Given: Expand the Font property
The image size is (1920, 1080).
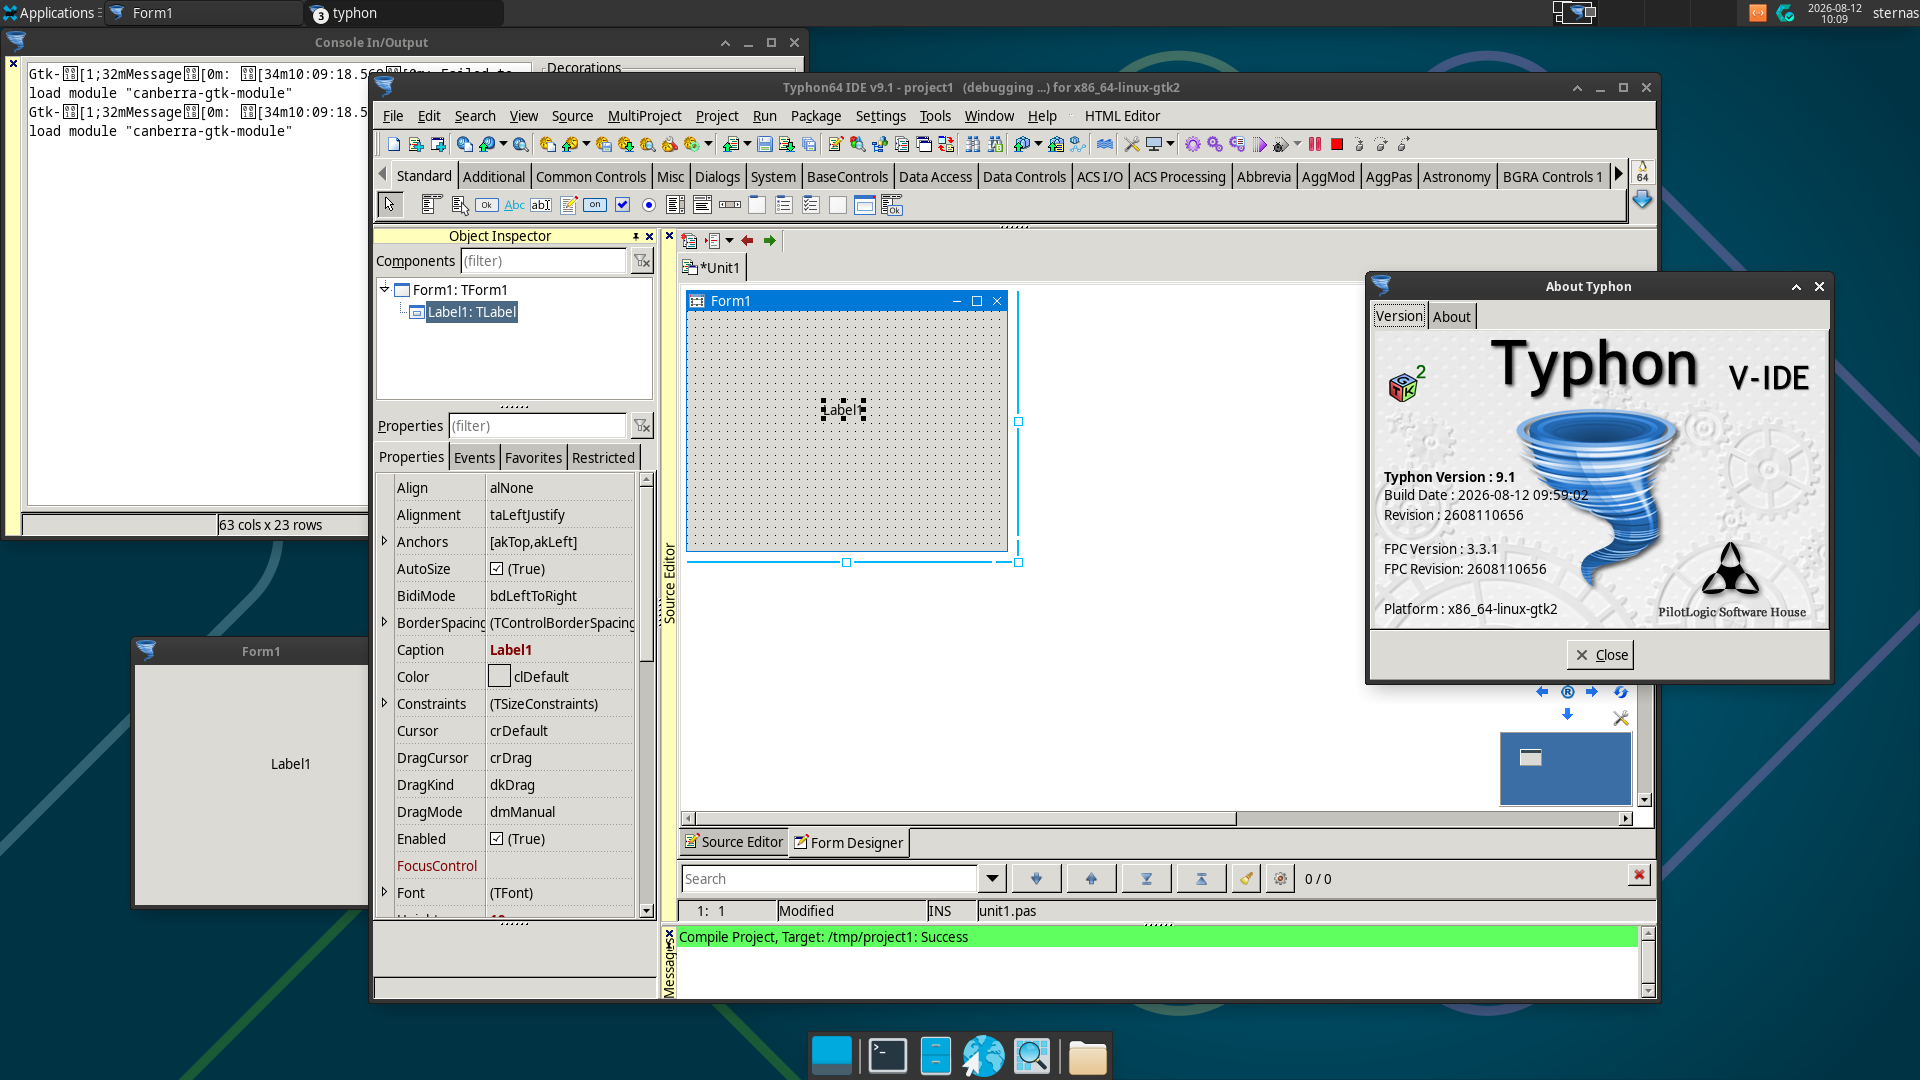Looking at the screenshot, I should [384, 892].
